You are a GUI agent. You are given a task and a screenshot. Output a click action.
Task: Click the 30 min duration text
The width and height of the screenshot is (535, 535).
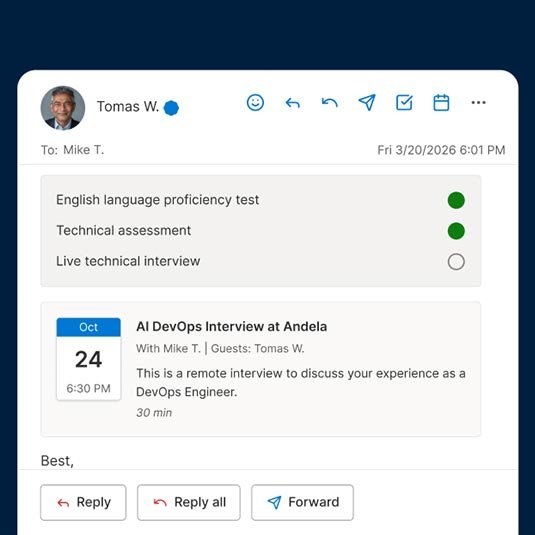[154, 413]
